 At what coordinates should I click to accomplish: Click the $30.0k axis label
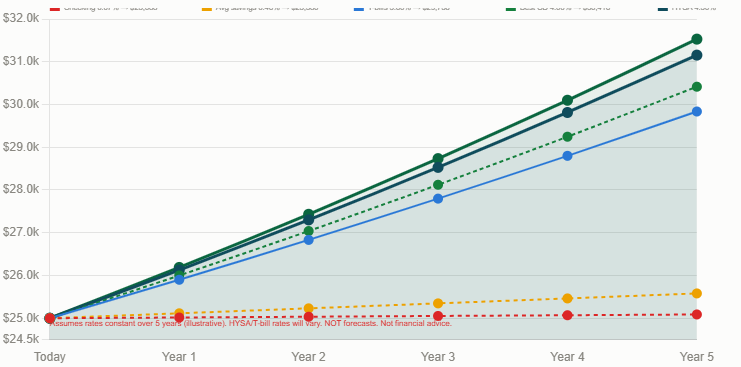22,104
